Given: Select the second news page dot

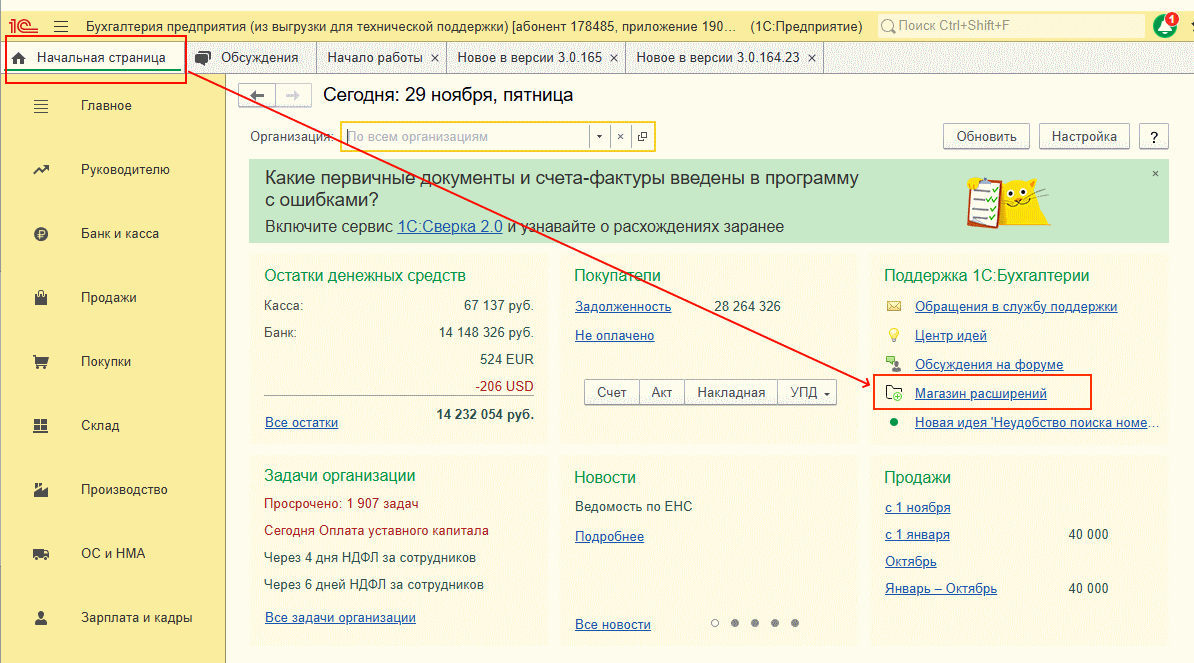Looking at the screenshot, I should click(x=735, y=623).
